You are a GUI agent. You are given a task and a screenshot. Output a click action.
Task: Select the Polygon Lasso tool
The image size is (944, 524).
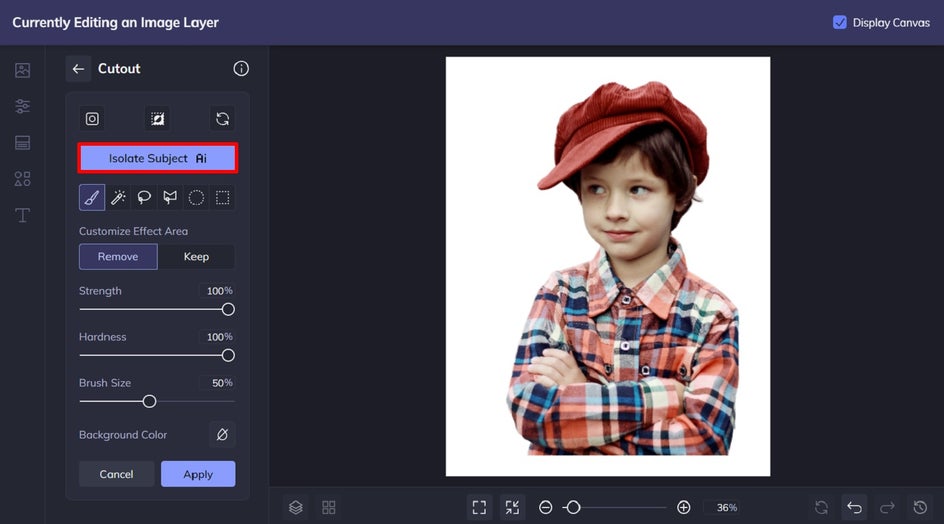click(x=170, y=198)
